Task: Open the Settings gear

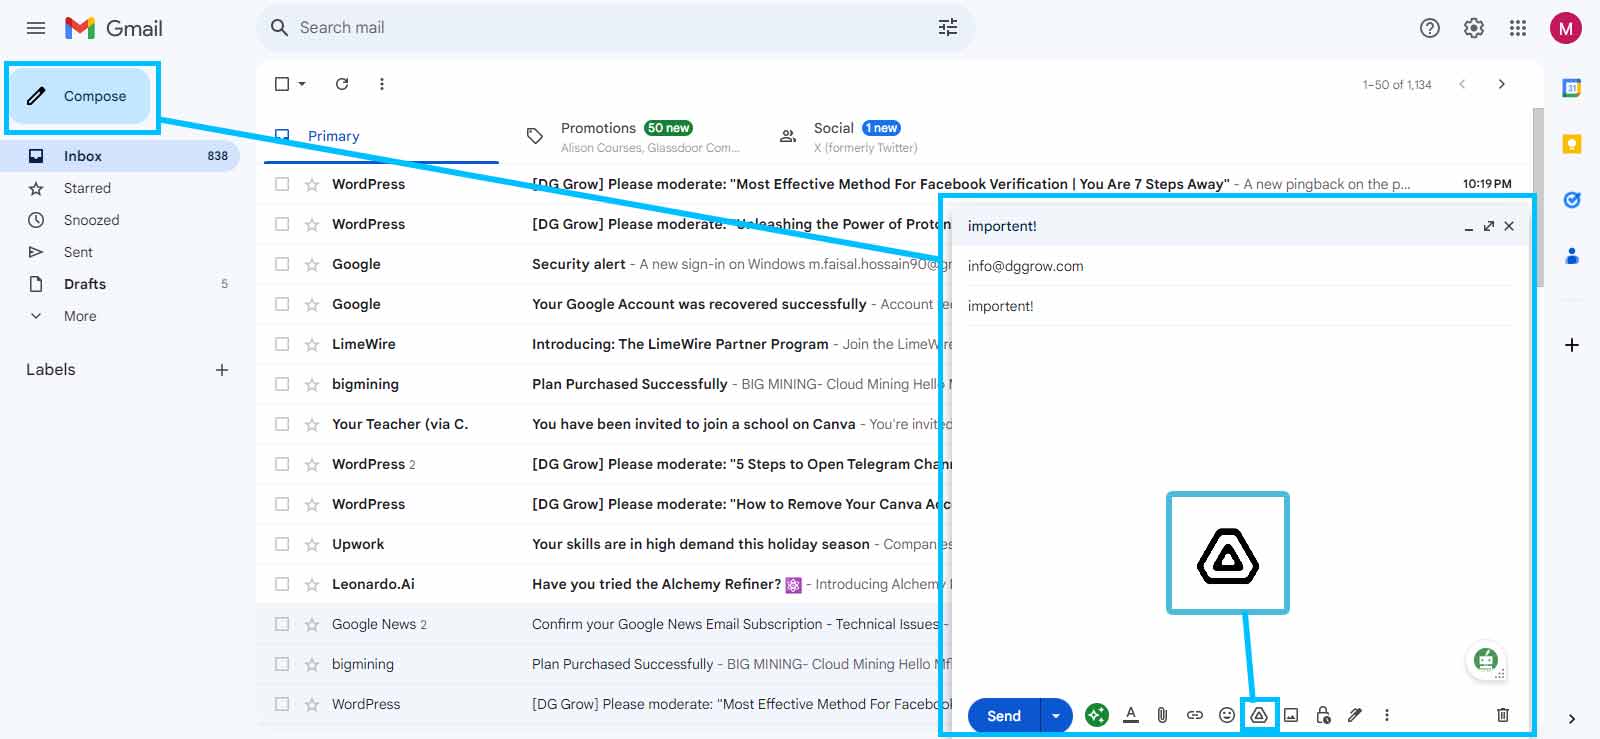Action: [x=1474, y=28]
